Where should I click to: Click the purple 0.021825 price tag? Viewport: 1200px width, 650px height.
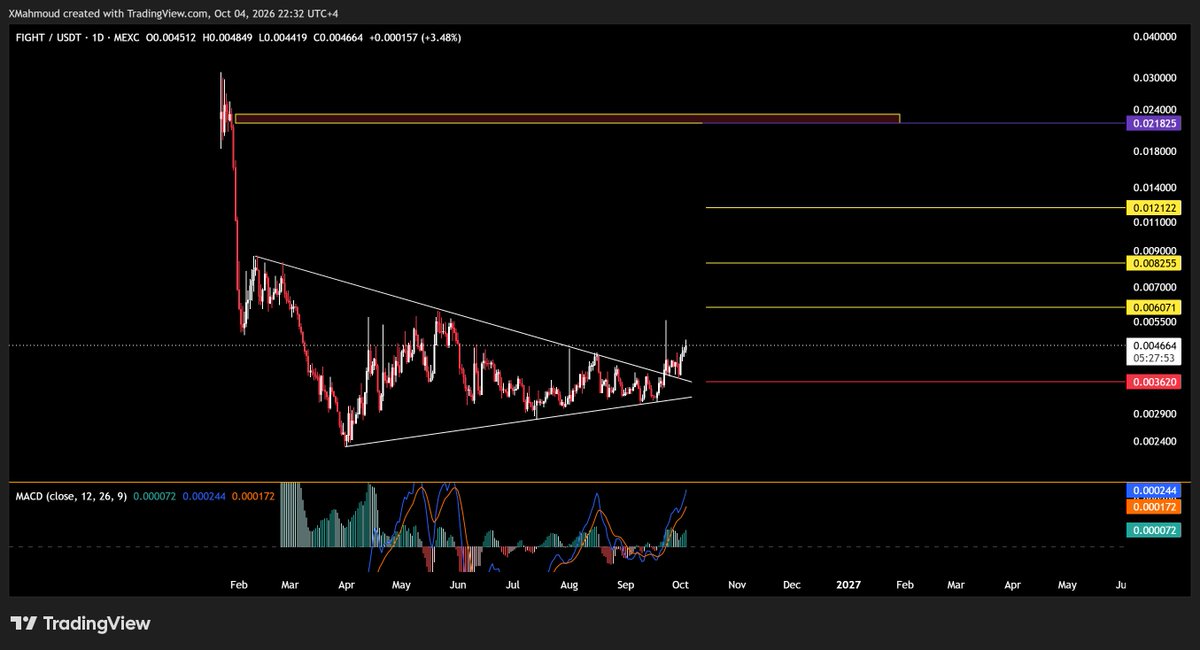1154,123
